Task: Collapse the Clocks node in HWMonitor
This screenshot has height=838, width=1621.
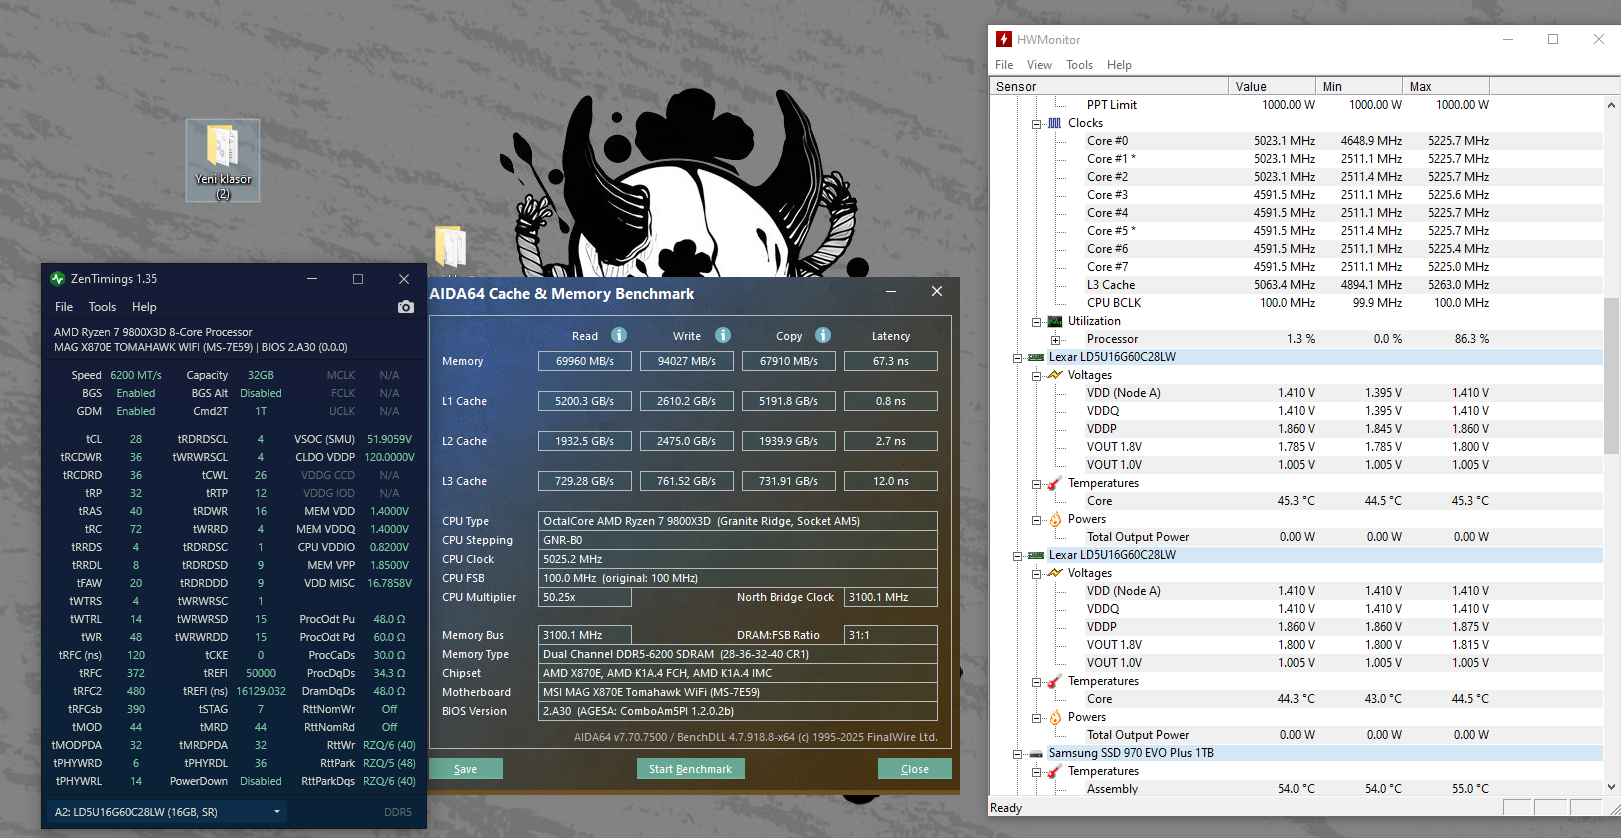Action: (x=1037, y=124)
